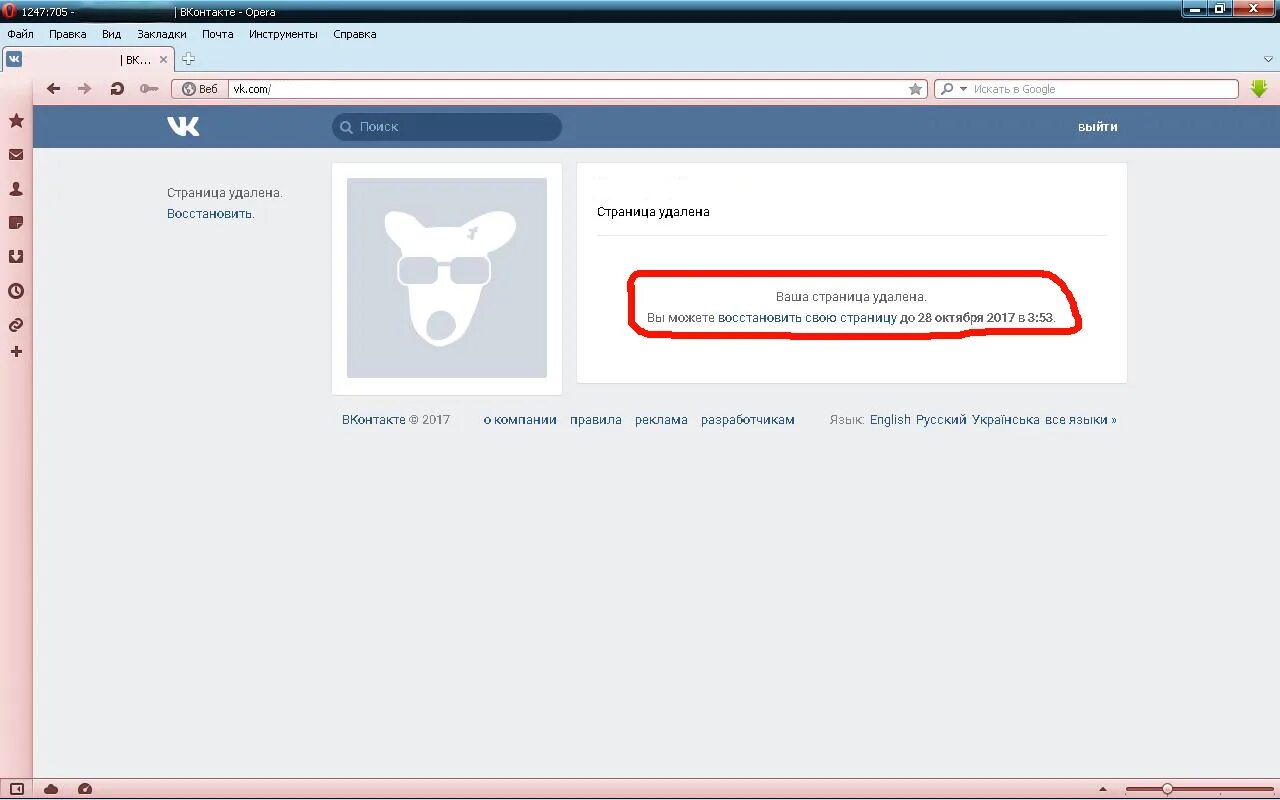Open the реклама footer link
Viewport: 1280px width, 800px height.
tap(661, 420)
